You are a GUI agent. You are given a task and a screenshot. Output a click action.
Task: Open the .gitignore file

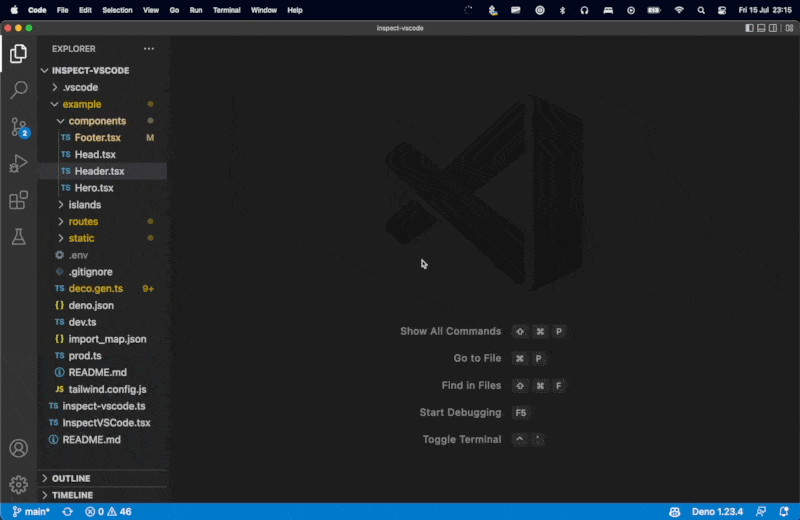pyautogui.click(x=103, y=272)
